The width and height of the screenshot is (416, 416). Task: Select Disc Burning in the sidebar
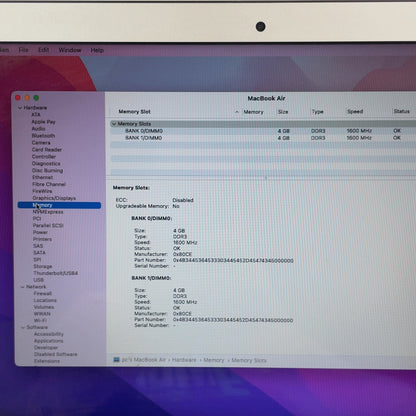click(47, 170)
